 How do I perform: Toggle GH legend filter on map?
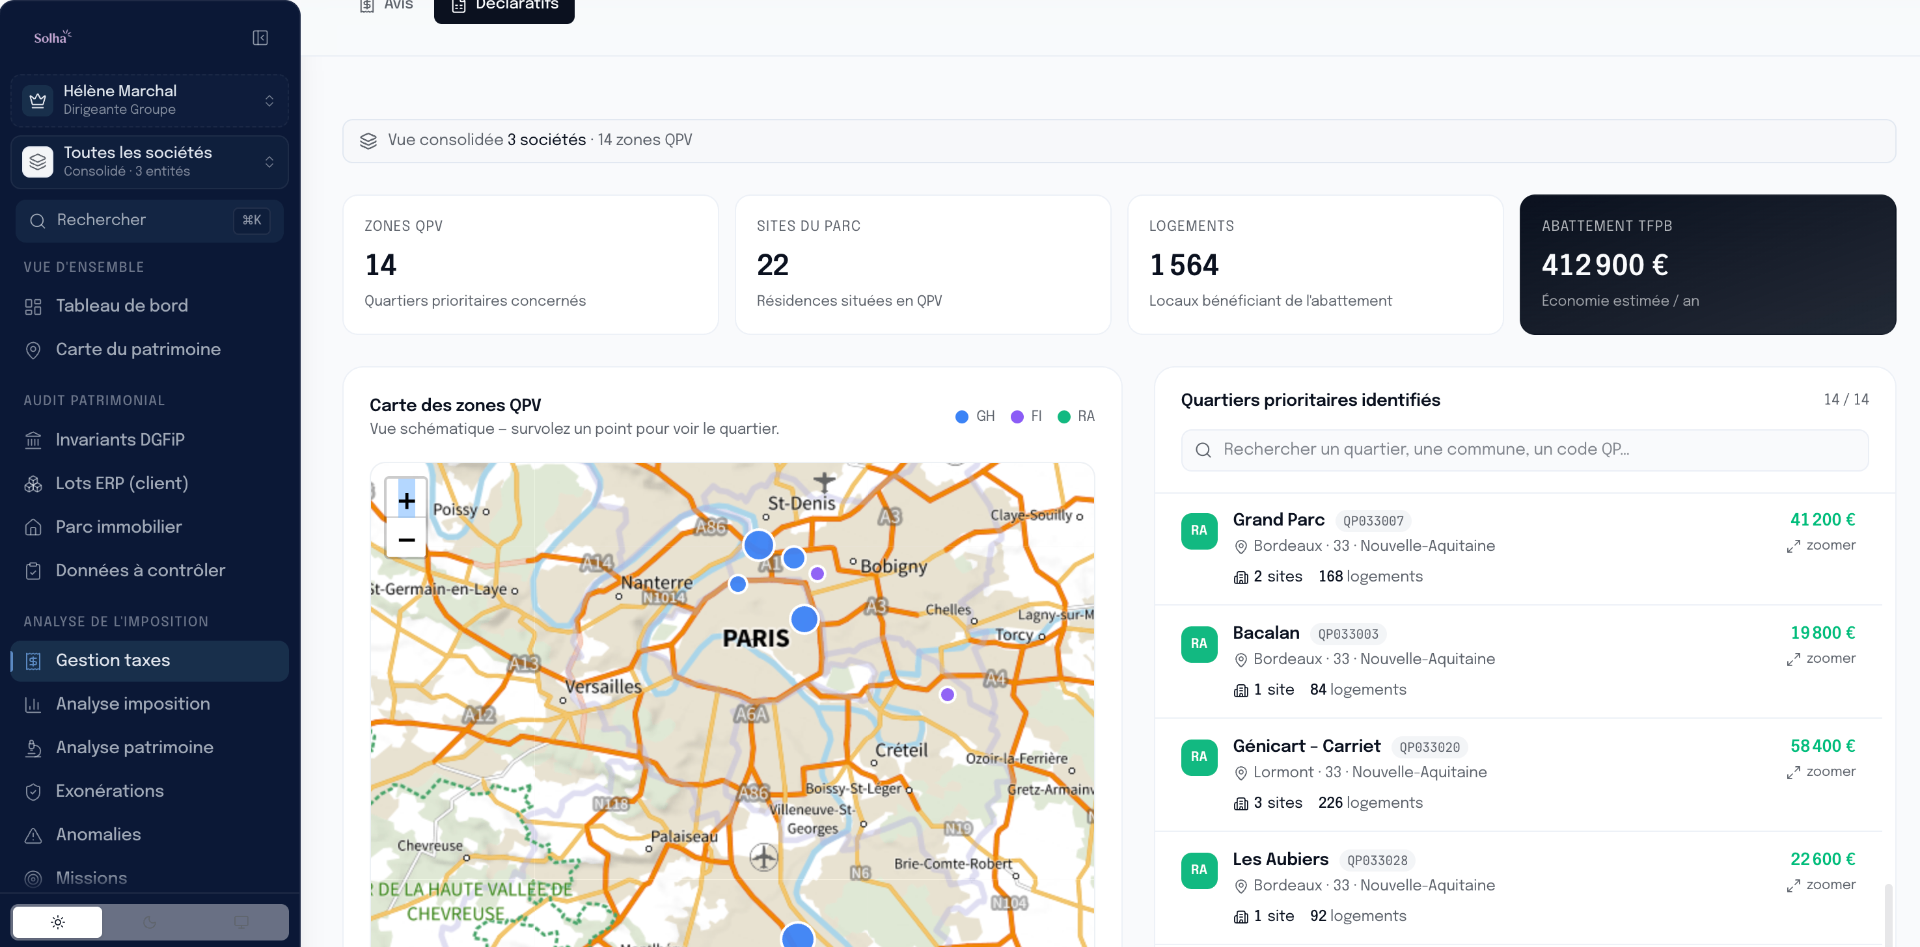click(x=975, y=416)
